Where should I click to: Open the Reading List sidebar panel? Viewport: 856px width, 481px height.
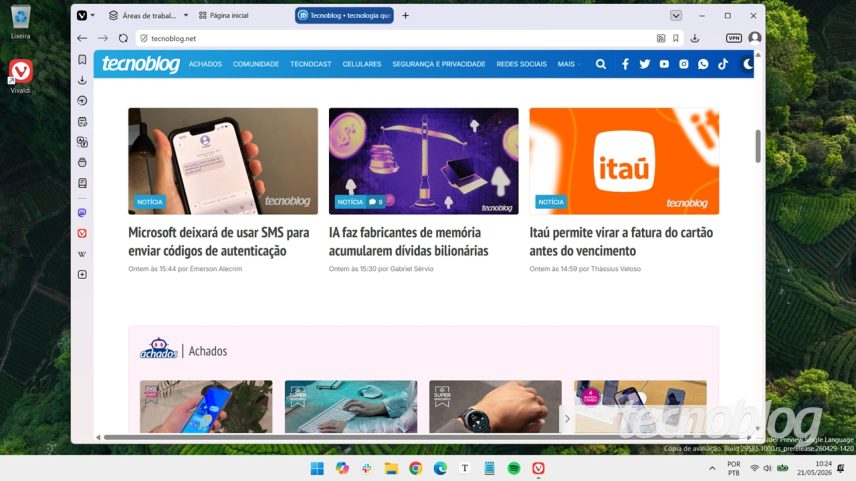tap(82, 183)
